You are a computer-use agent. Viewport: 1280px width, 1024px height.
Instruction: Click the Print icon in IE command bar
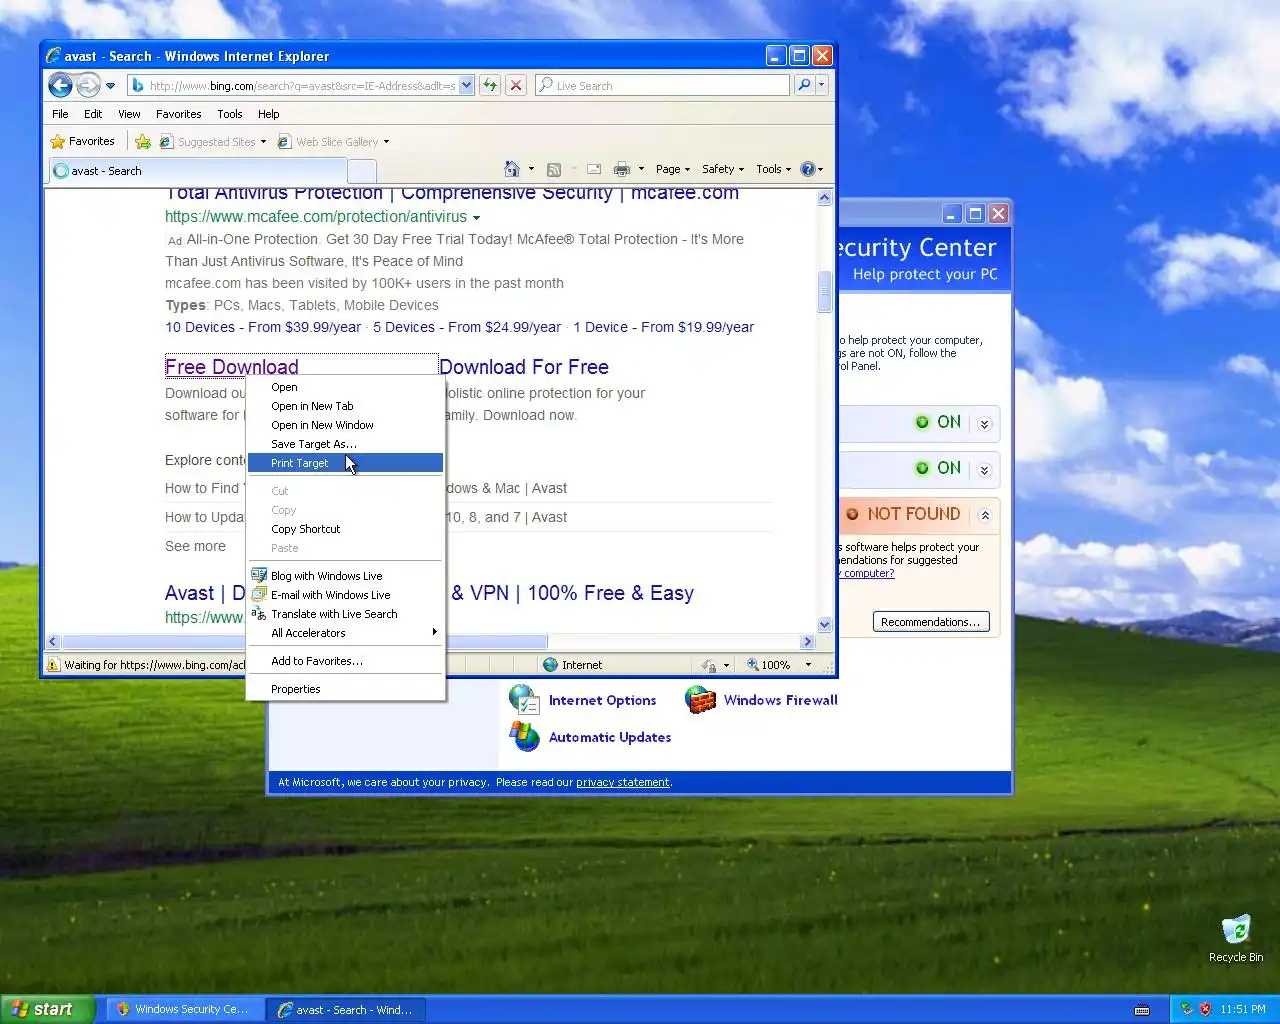622,170
